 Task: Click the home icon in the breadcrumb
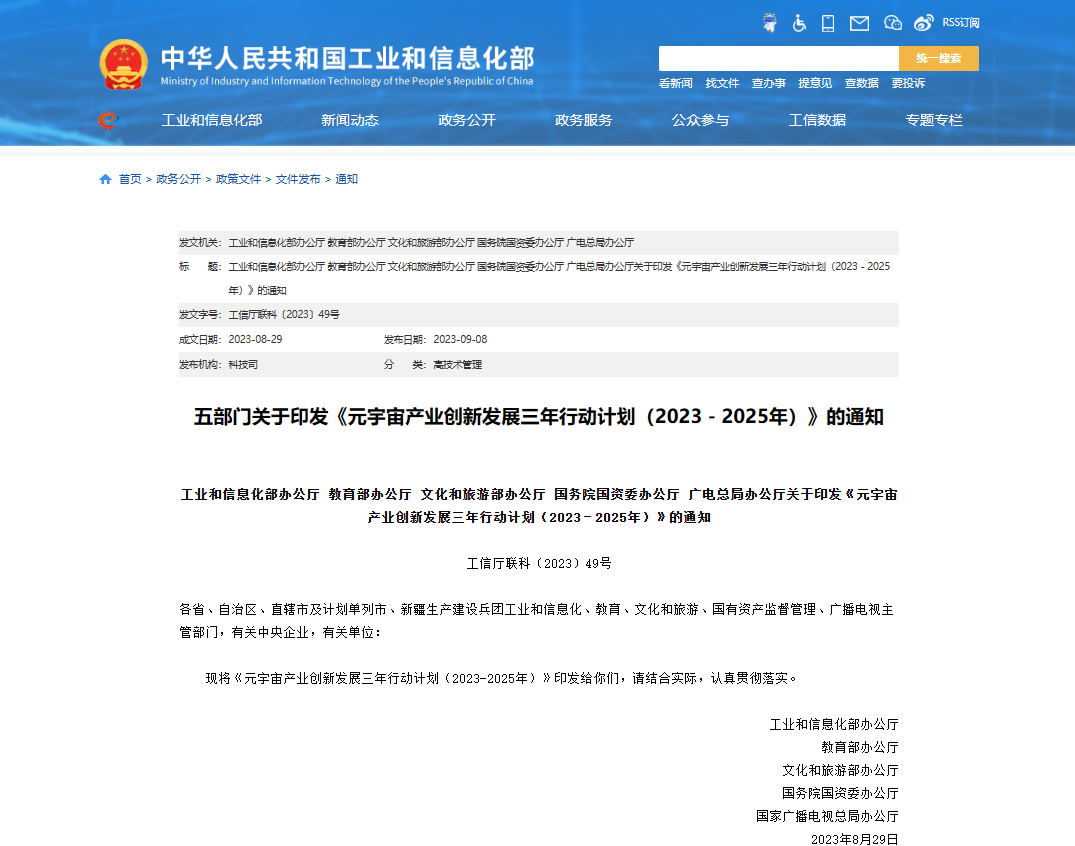pos(105,179)
